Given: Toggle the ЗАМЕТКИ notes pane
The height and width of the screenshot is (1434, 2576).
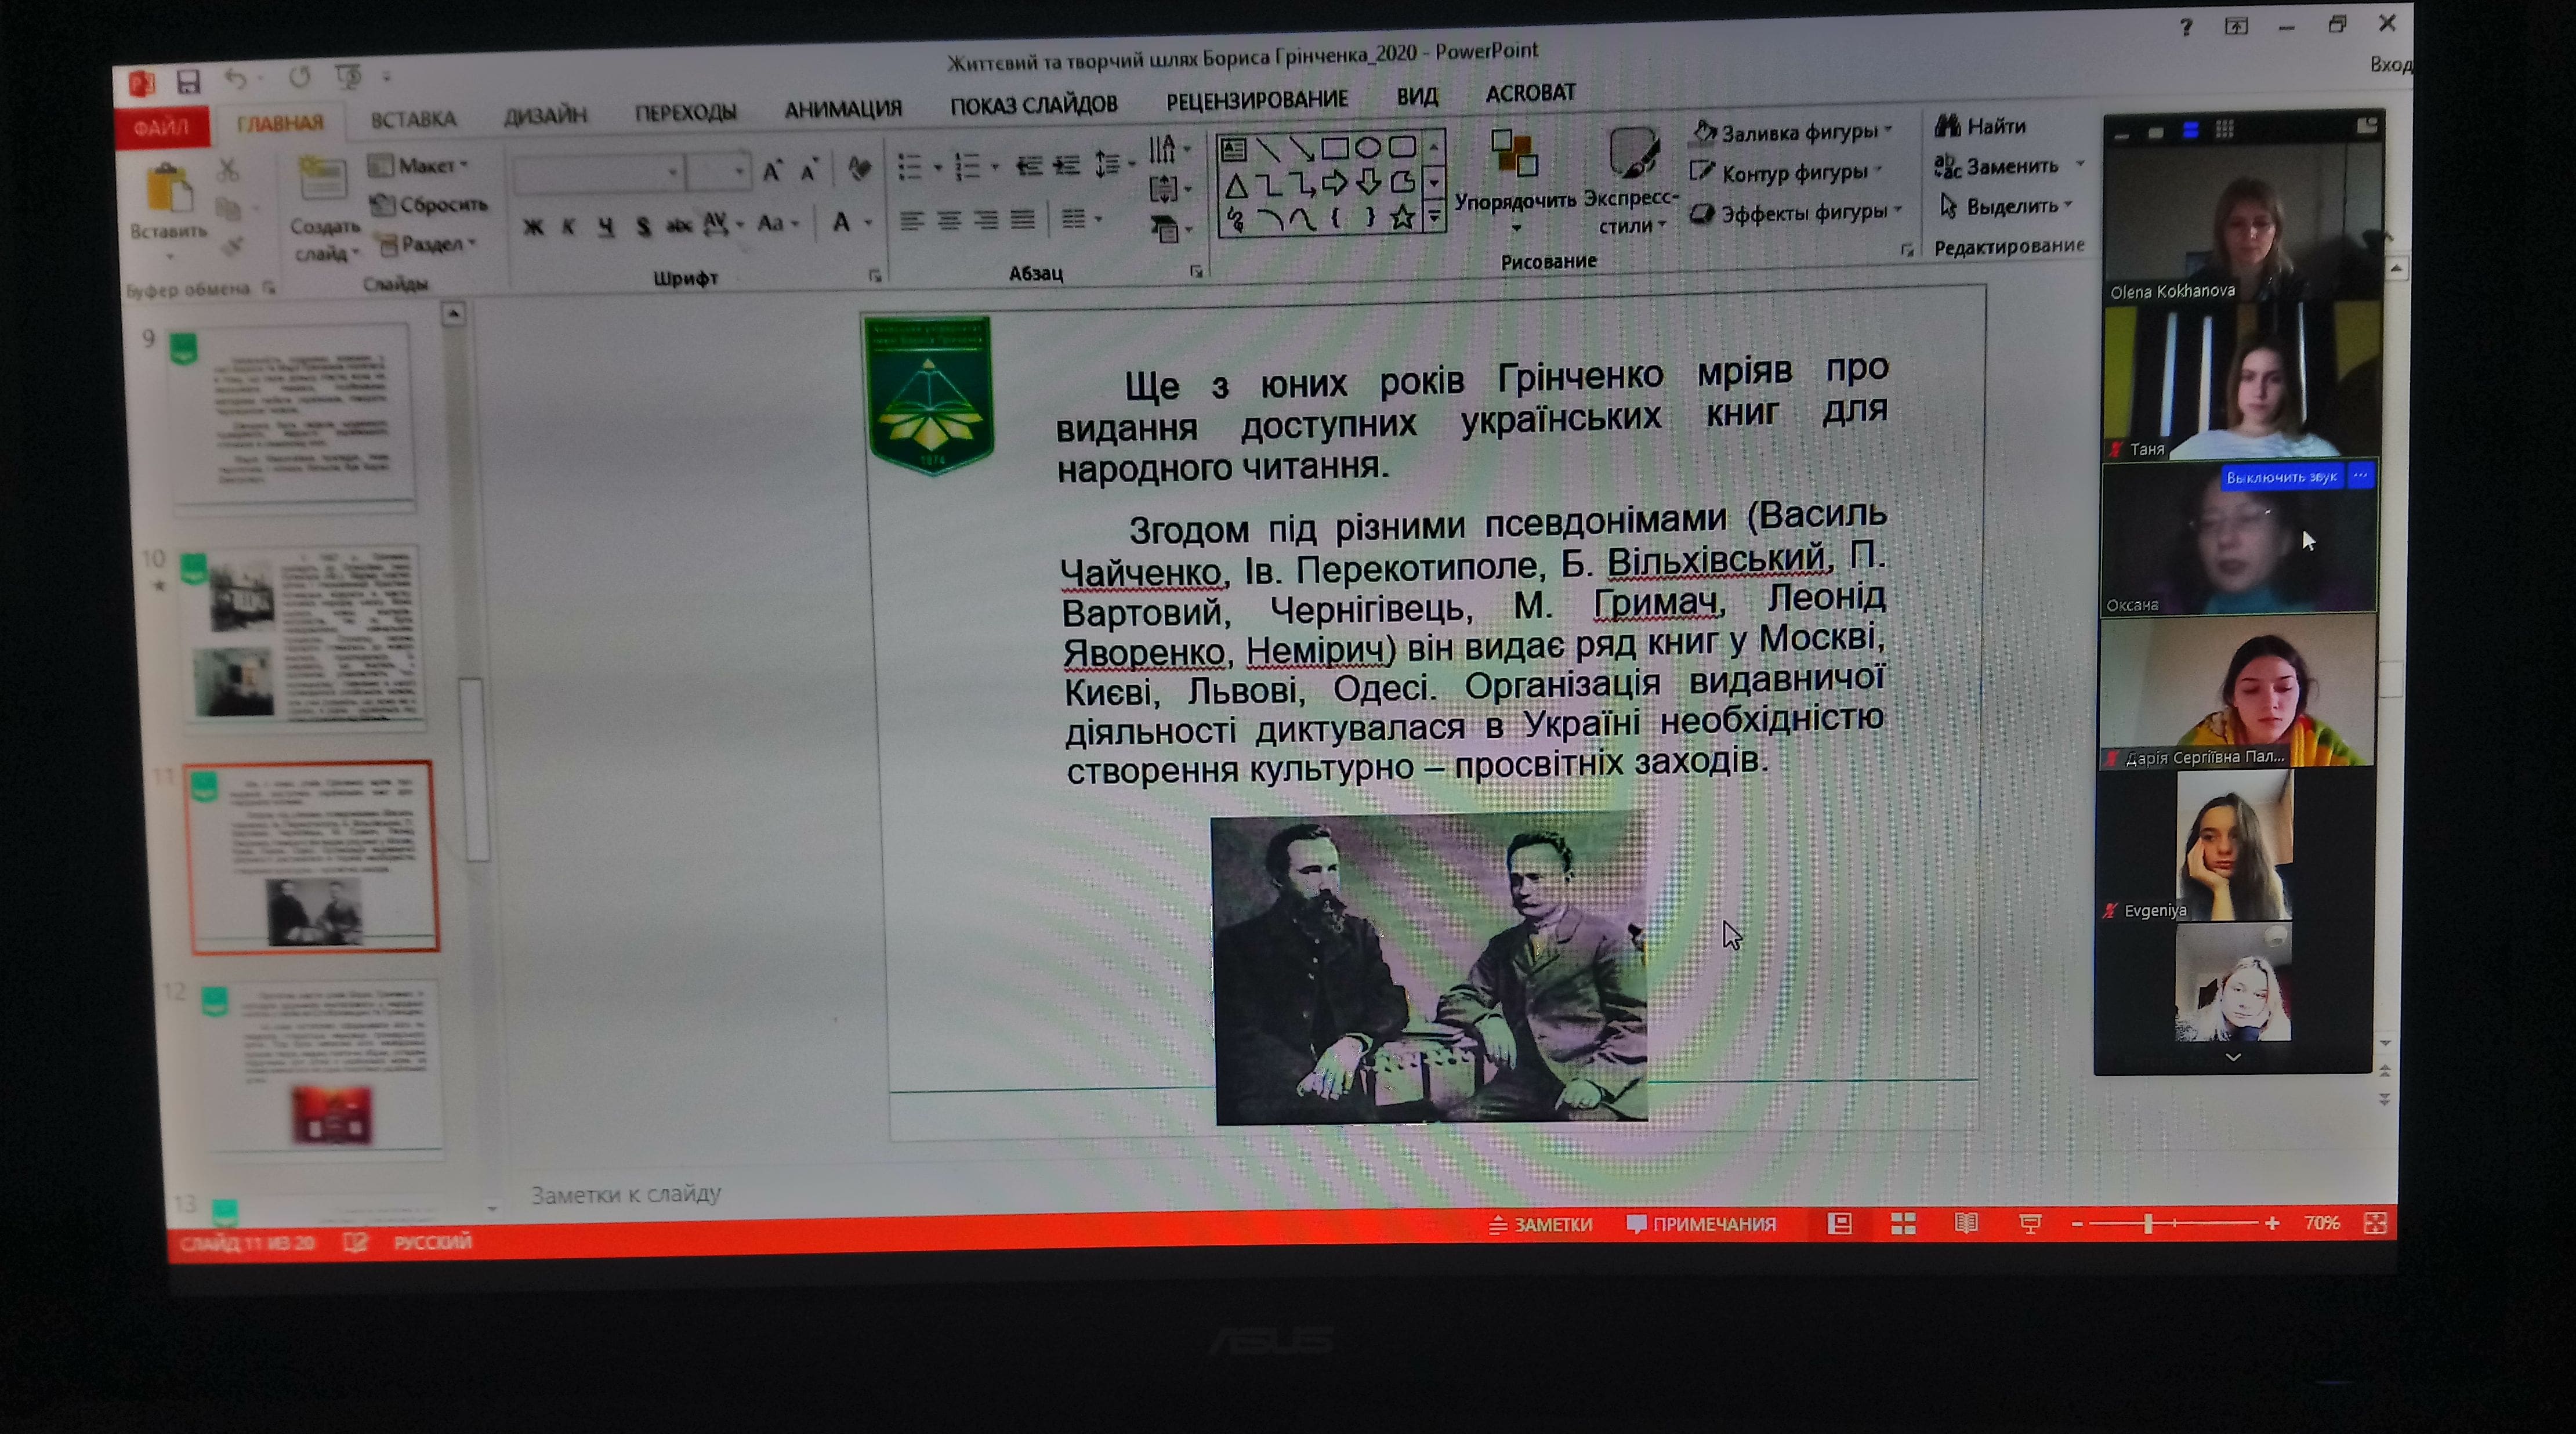Looking at the screenshot, I should pos(1541,1224).
